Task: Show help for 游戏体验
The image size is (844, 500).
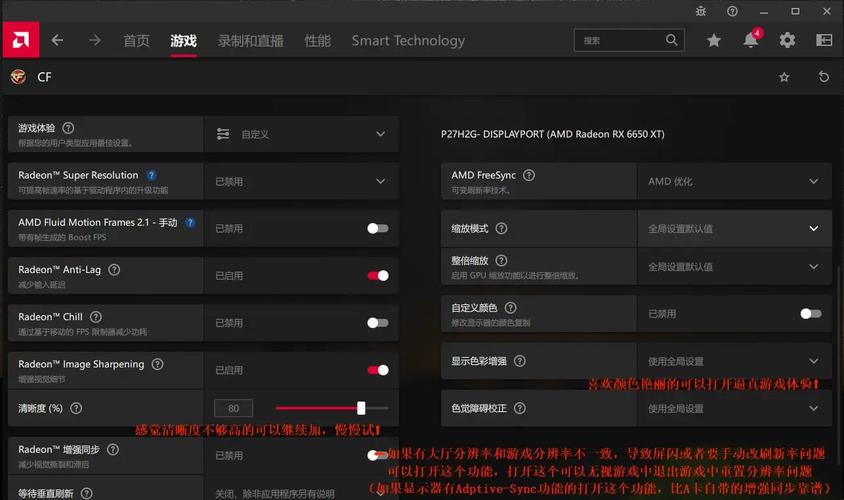Action: [68, 128]
